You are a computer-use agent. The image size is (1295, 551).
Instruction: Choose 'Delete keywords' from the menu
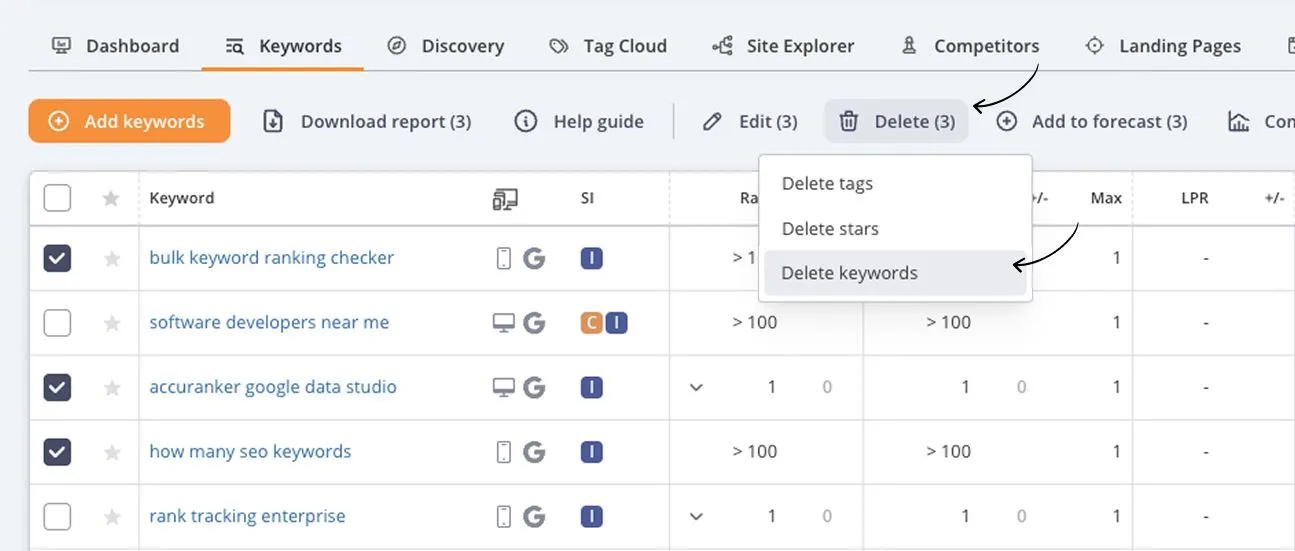(849, 274)
